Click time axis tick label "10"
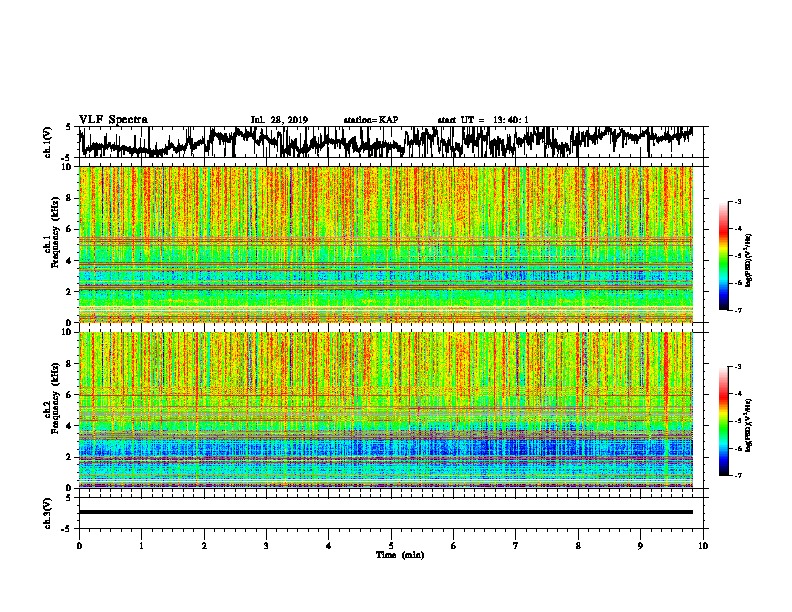The image size is (792, 612). click(x=703, y=546)
